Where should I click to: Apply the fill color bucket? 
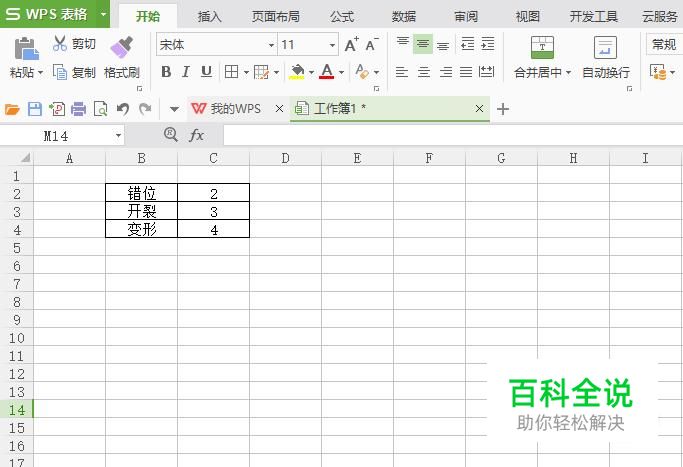point(297,72)
